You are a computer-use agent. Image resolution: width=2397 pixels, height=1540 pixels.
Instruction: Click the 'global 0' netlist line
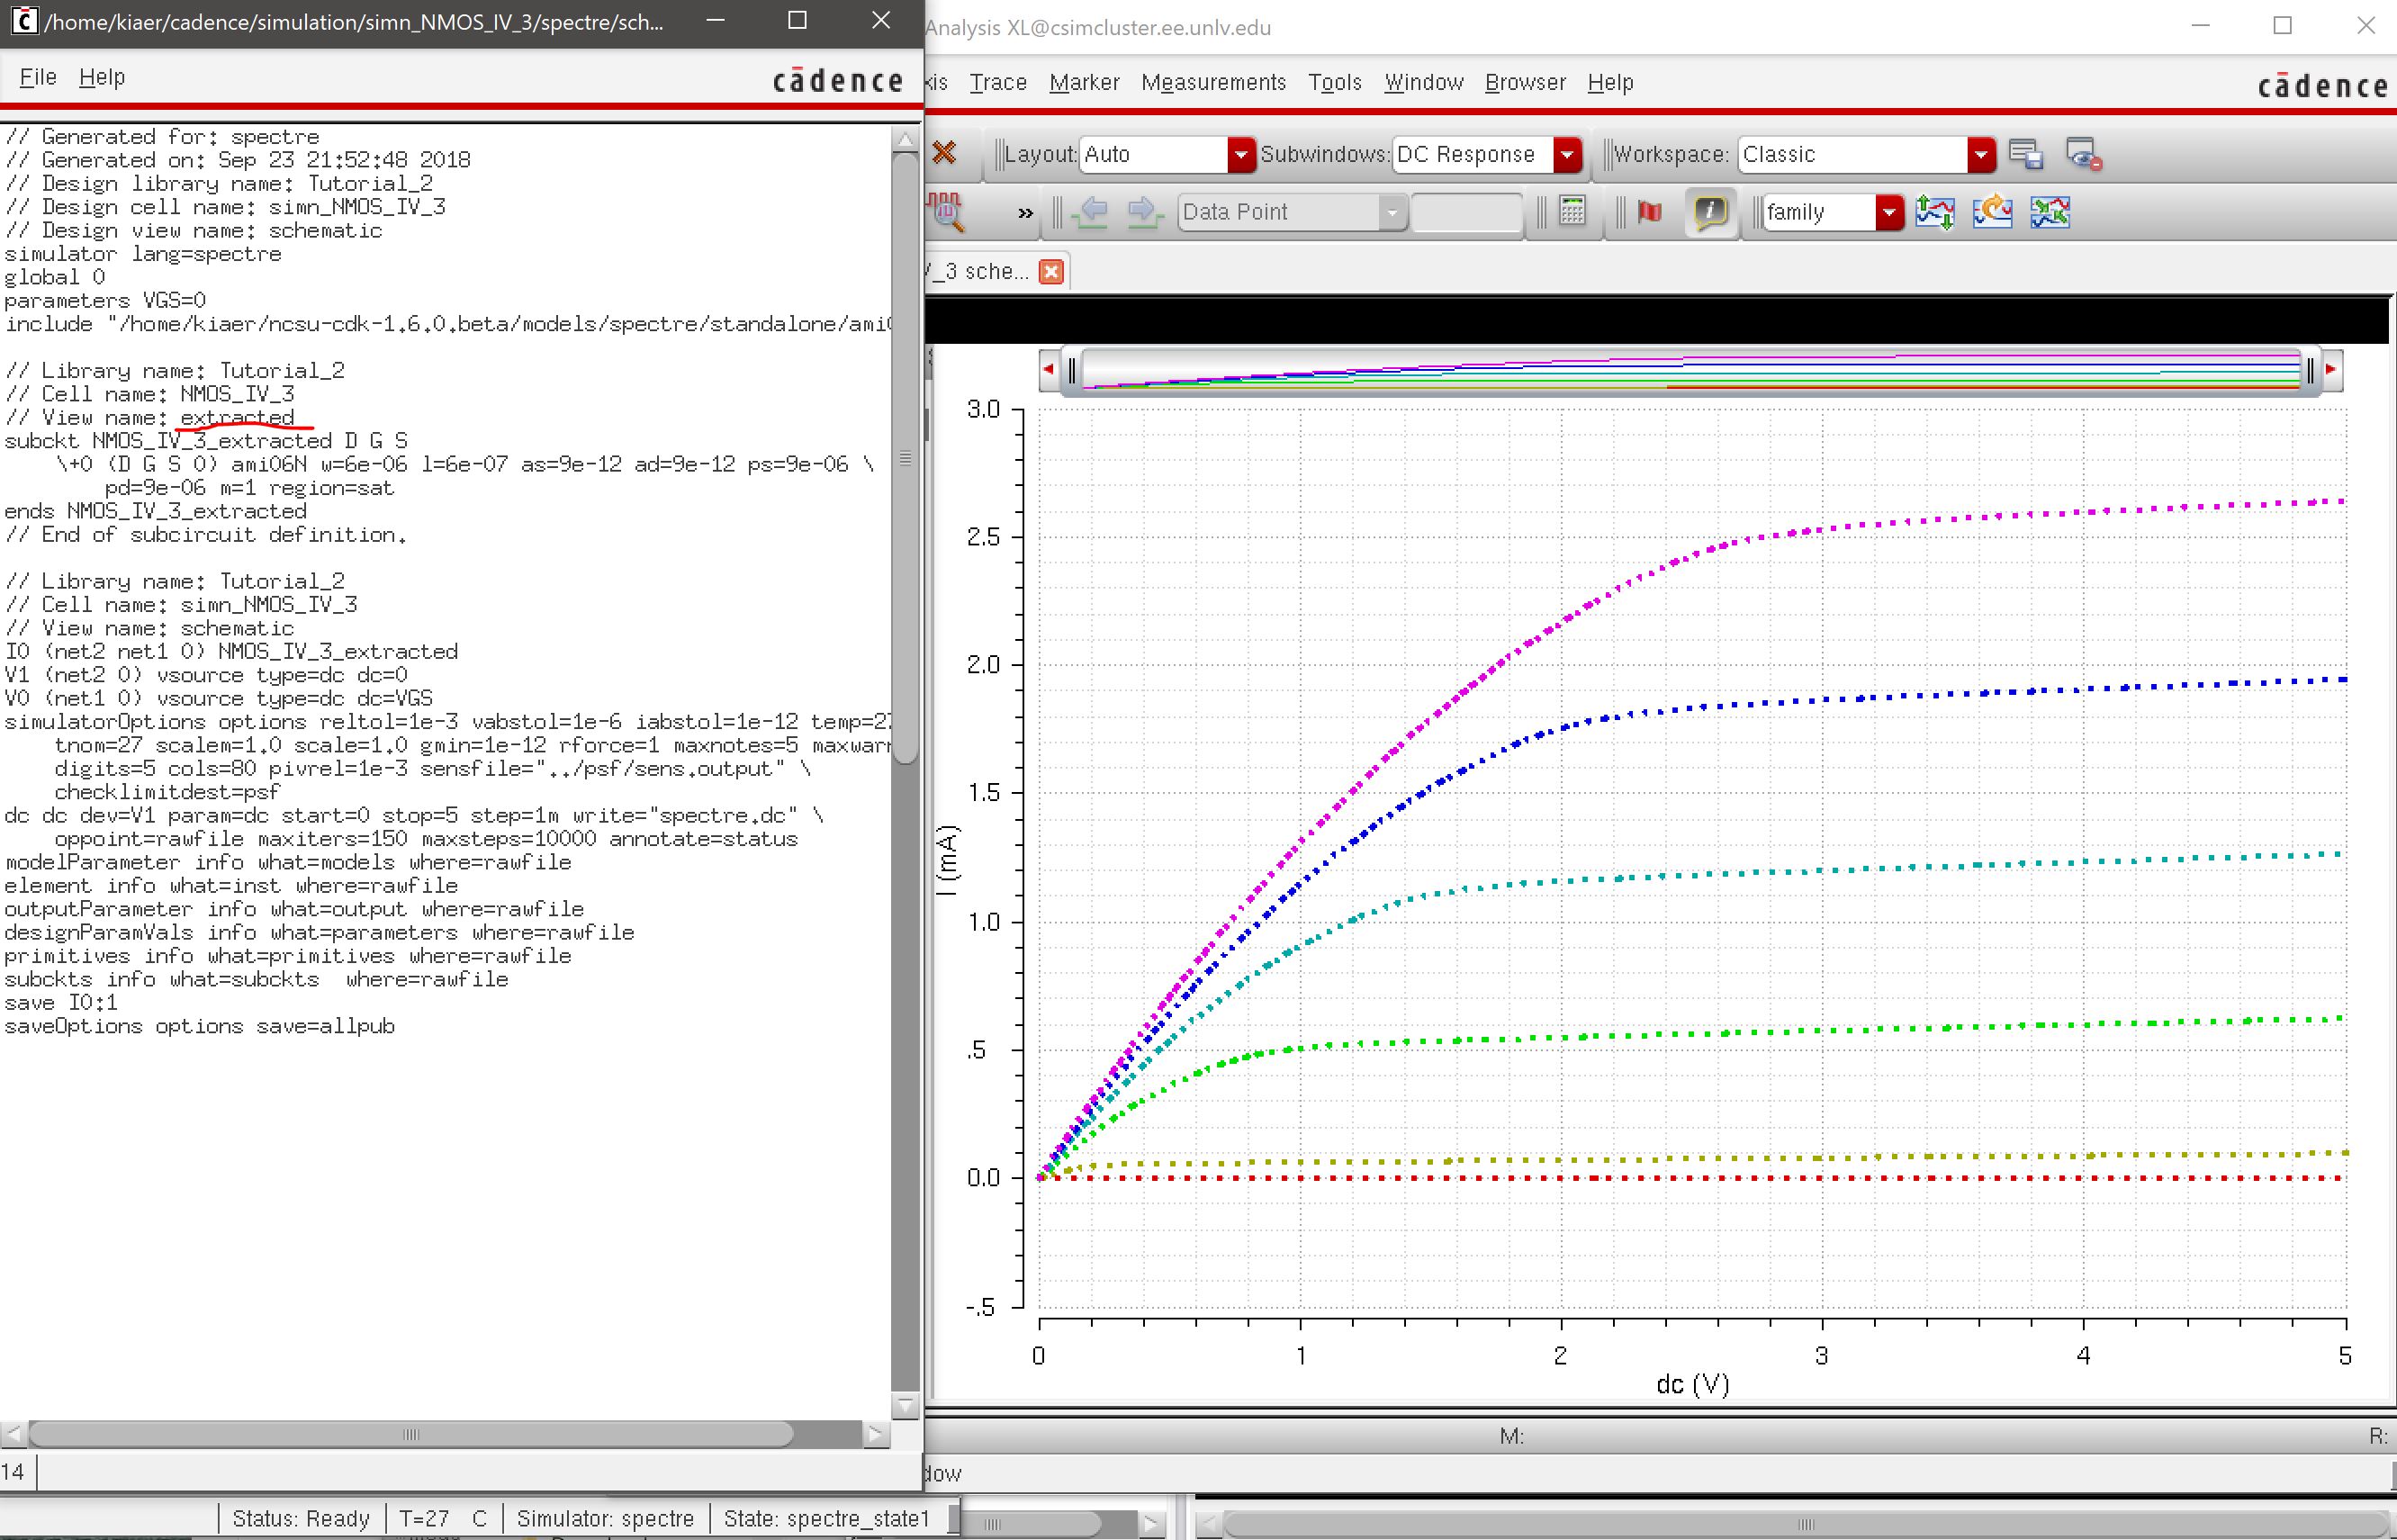tap(55, 277)
